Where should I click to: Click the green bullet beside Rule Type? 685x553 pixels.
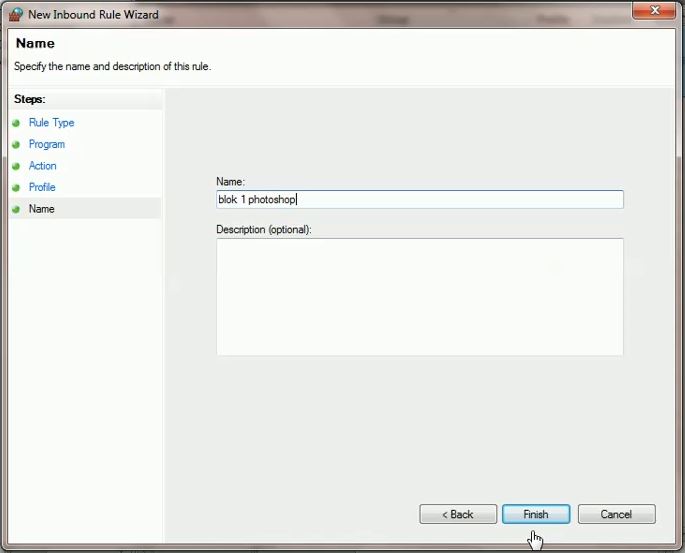click(x=16, y=123)
